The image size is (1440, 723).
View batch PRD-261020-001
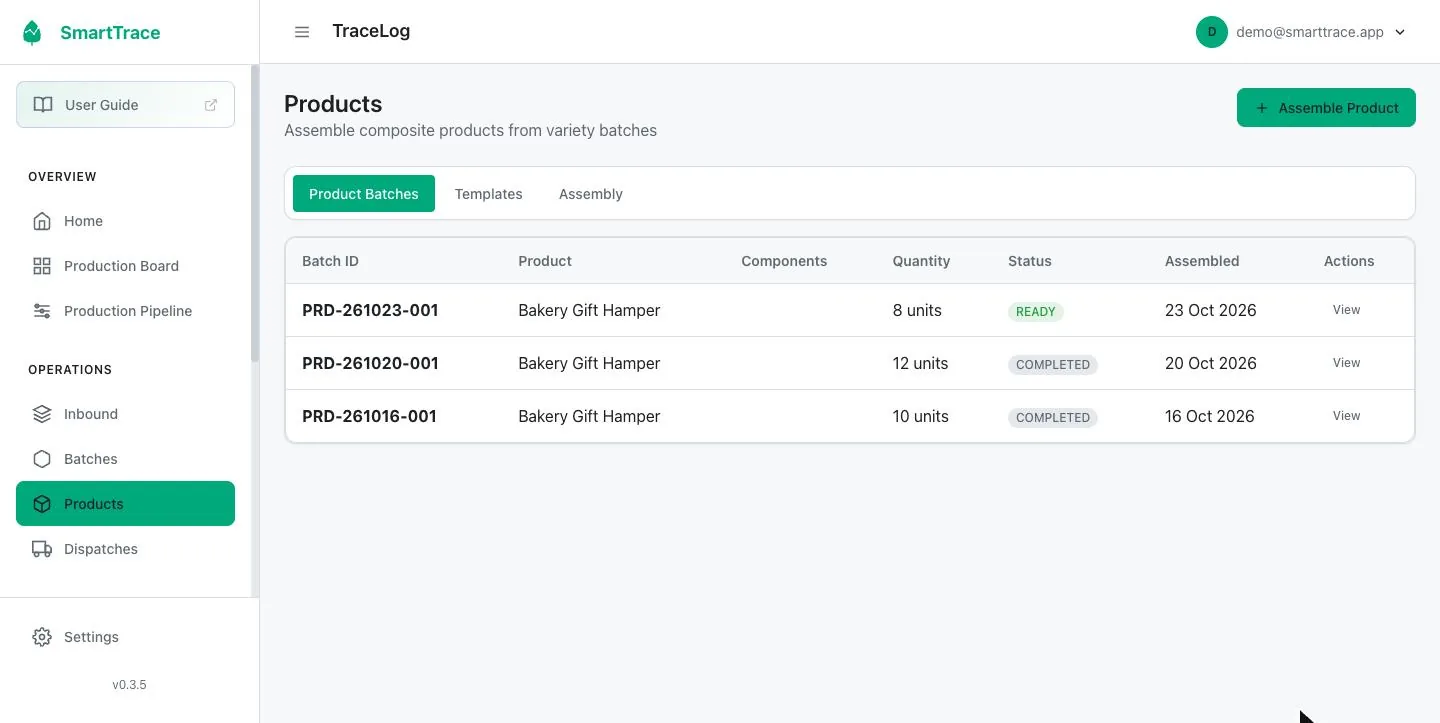tap(1347, 363)
